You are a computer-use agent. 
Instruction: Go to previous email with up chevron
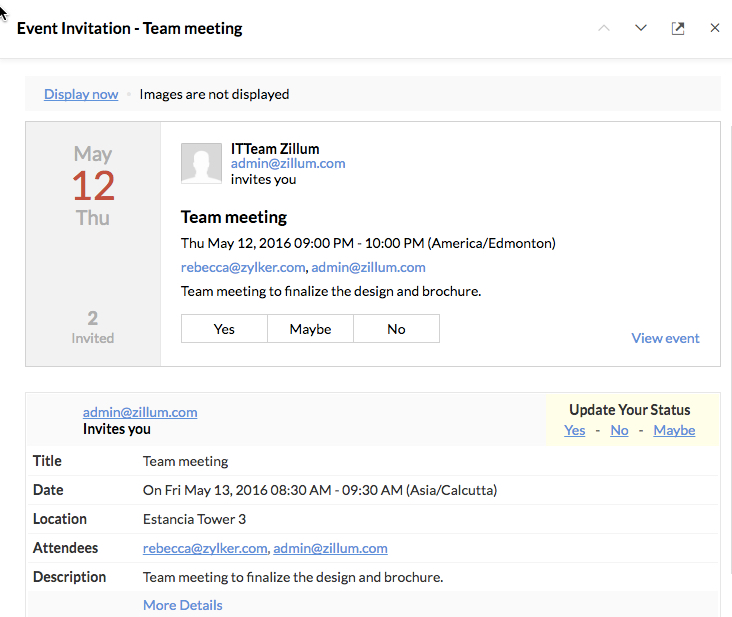click(603, 28)
